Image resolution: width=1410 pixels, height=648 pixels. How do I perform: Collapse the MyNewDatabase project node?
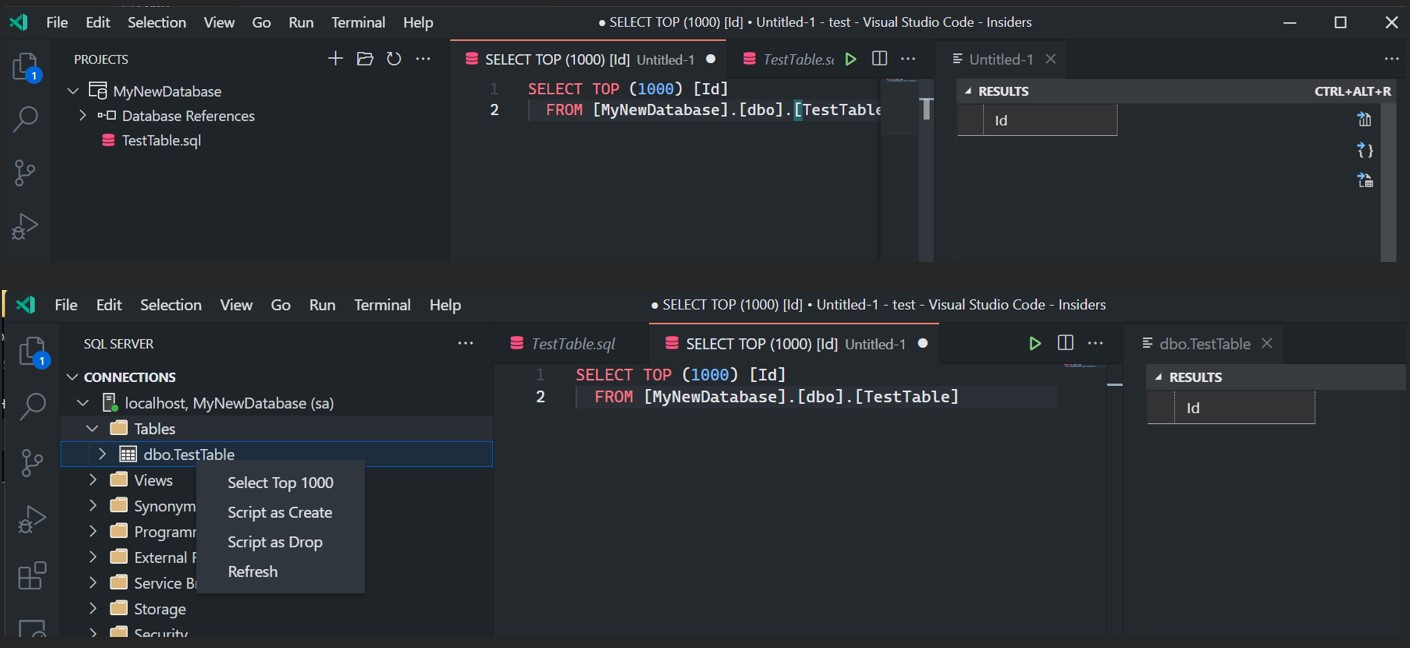click(x=73, y=91)
